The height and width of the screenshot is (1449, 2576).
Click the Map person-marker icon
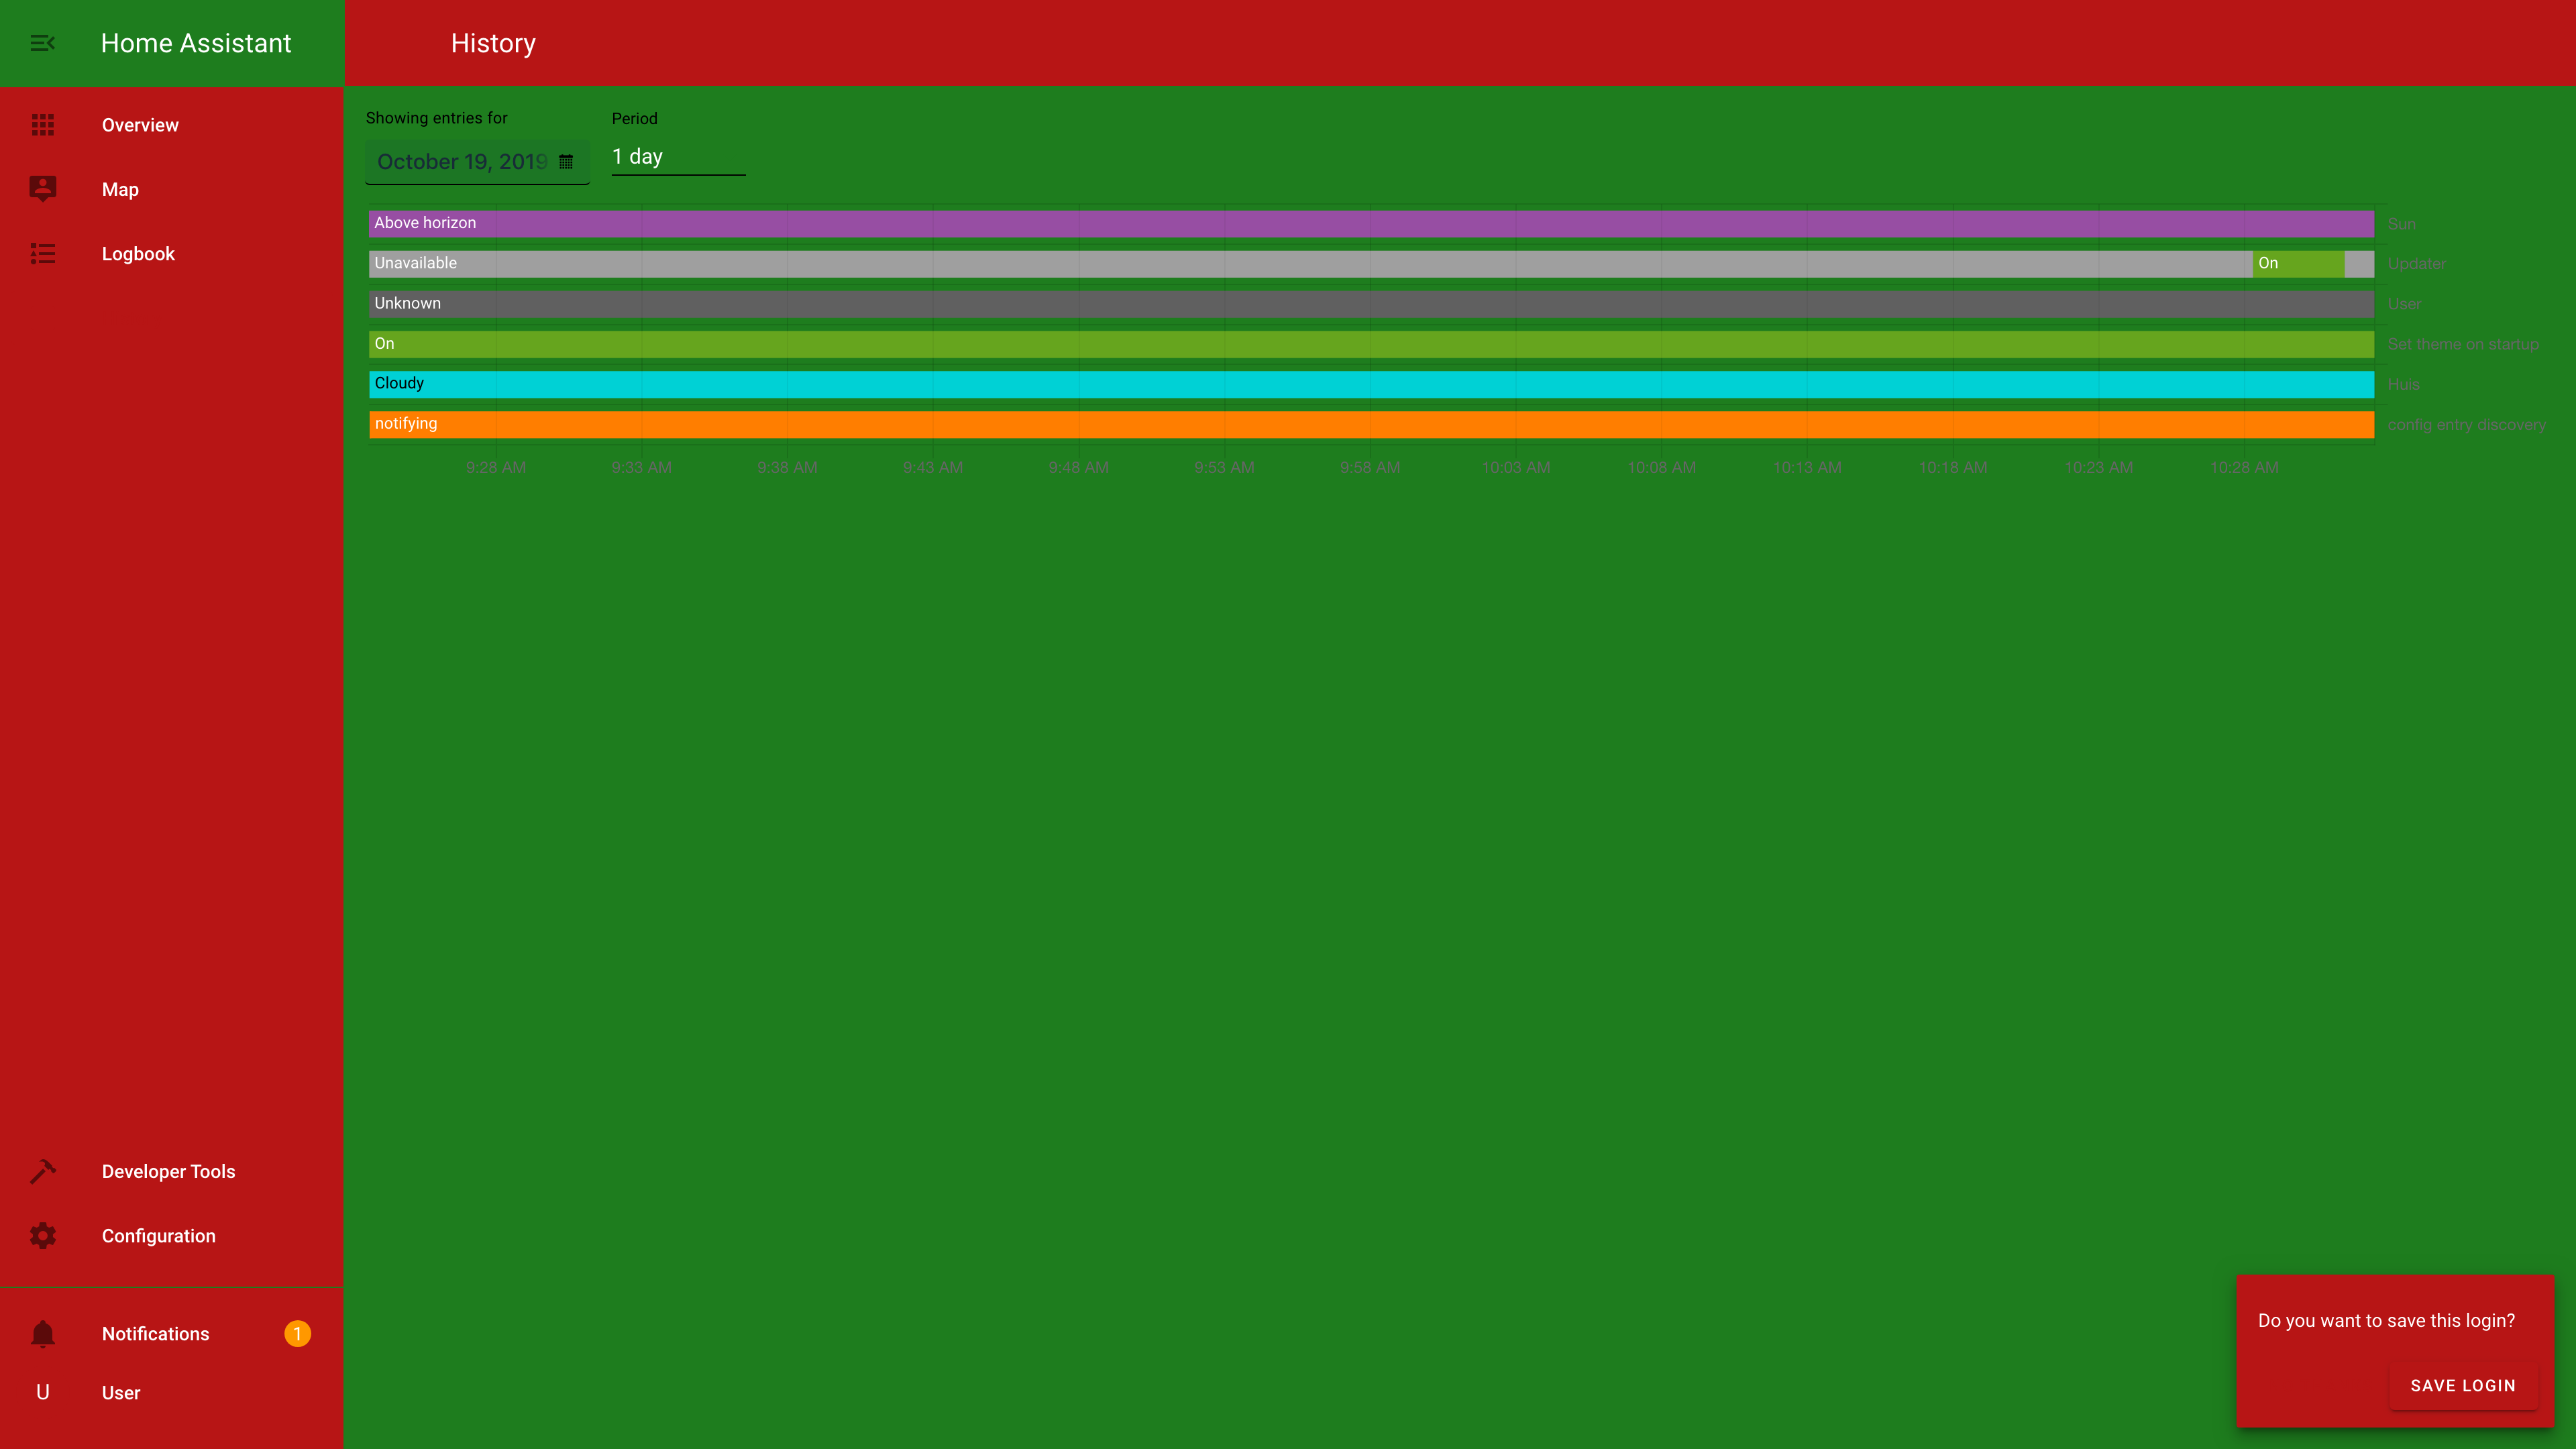click(42, 189)
